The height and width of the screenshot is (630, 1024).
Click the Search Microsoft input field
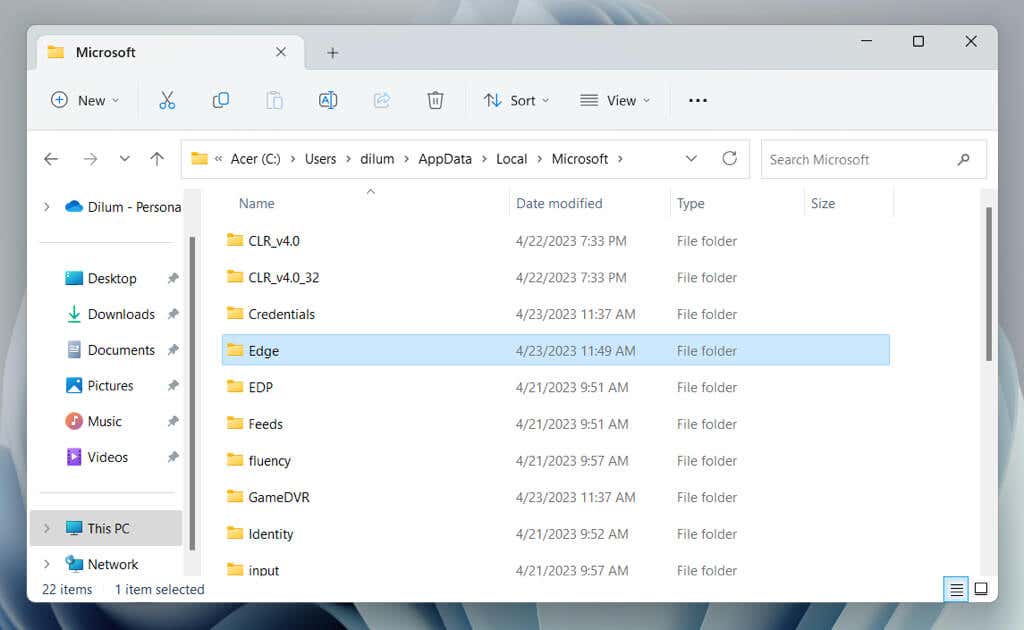click(x=860, y=159)
